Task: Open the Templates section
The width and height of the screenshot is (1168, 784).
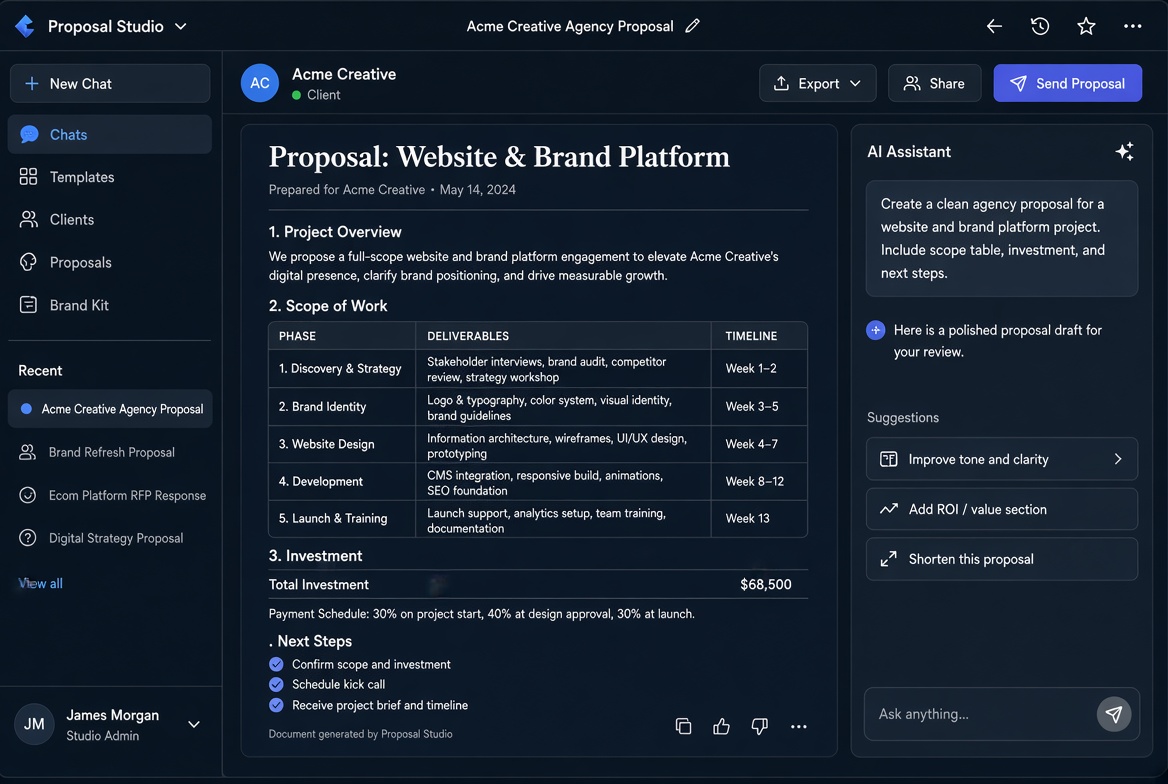Action: click(x=110, y=177)
